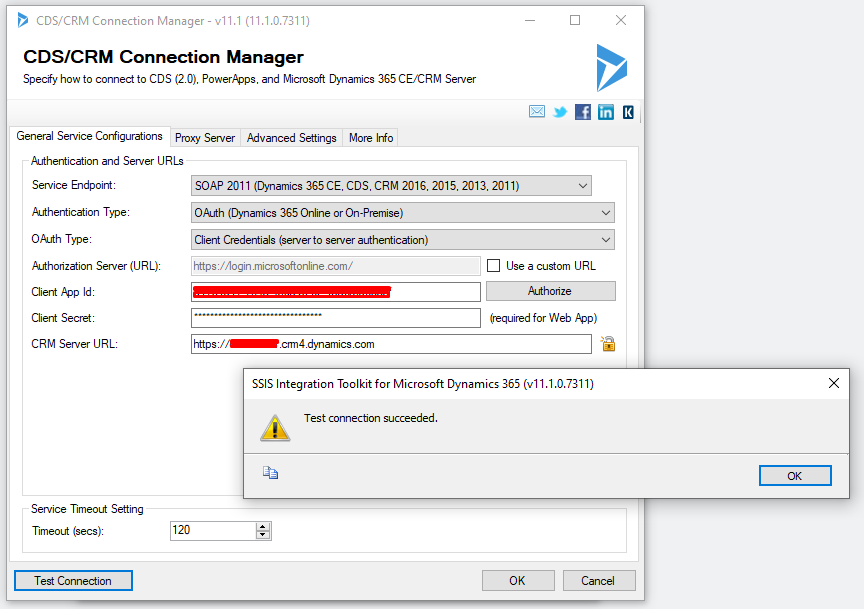The image size is (864, 609).
Task: Switch to the General Service Configurations tab
Action: pos(89,136)
